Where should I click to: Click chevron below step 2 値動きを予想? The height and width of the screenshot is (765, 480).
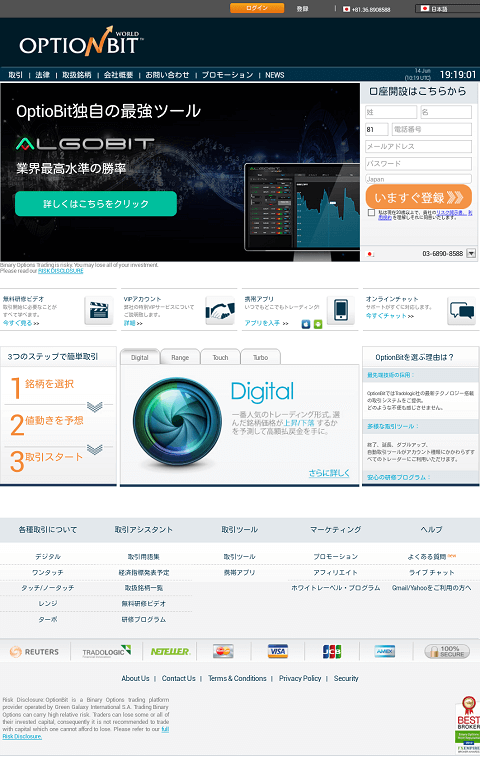(x=95, y=449)
